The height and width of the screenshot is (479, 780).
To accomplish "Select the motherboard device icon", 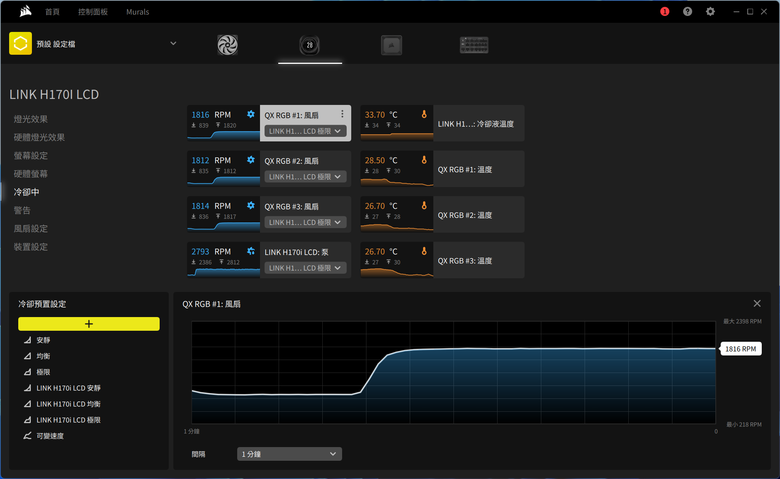I will (x=391, y=45).
